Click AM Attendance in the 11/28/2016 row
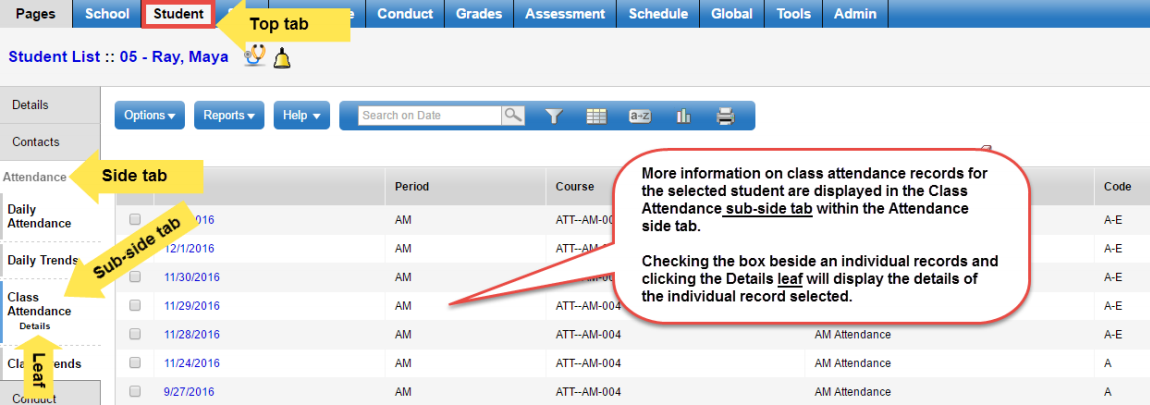The width and height of the screenshot is (1150, 405). click(852, 334)
